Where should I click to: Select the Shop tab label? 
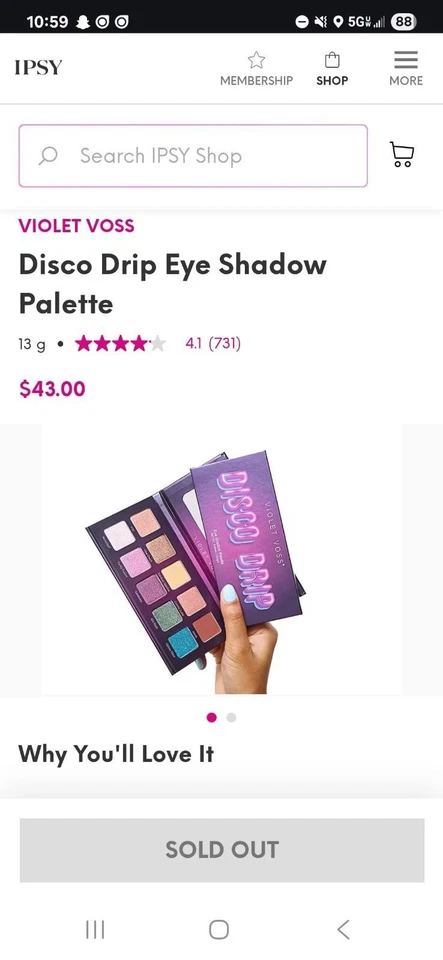pos(332,81)
